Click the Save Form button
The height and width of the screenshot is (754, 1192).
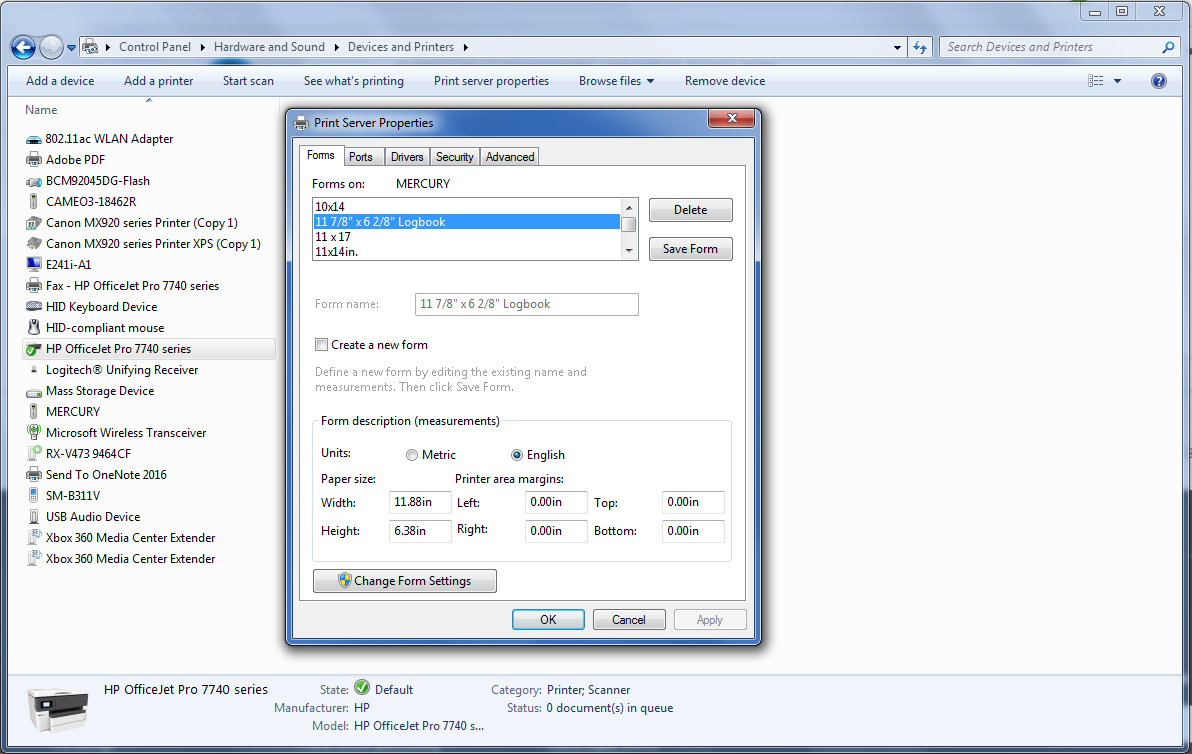[690, 249]
